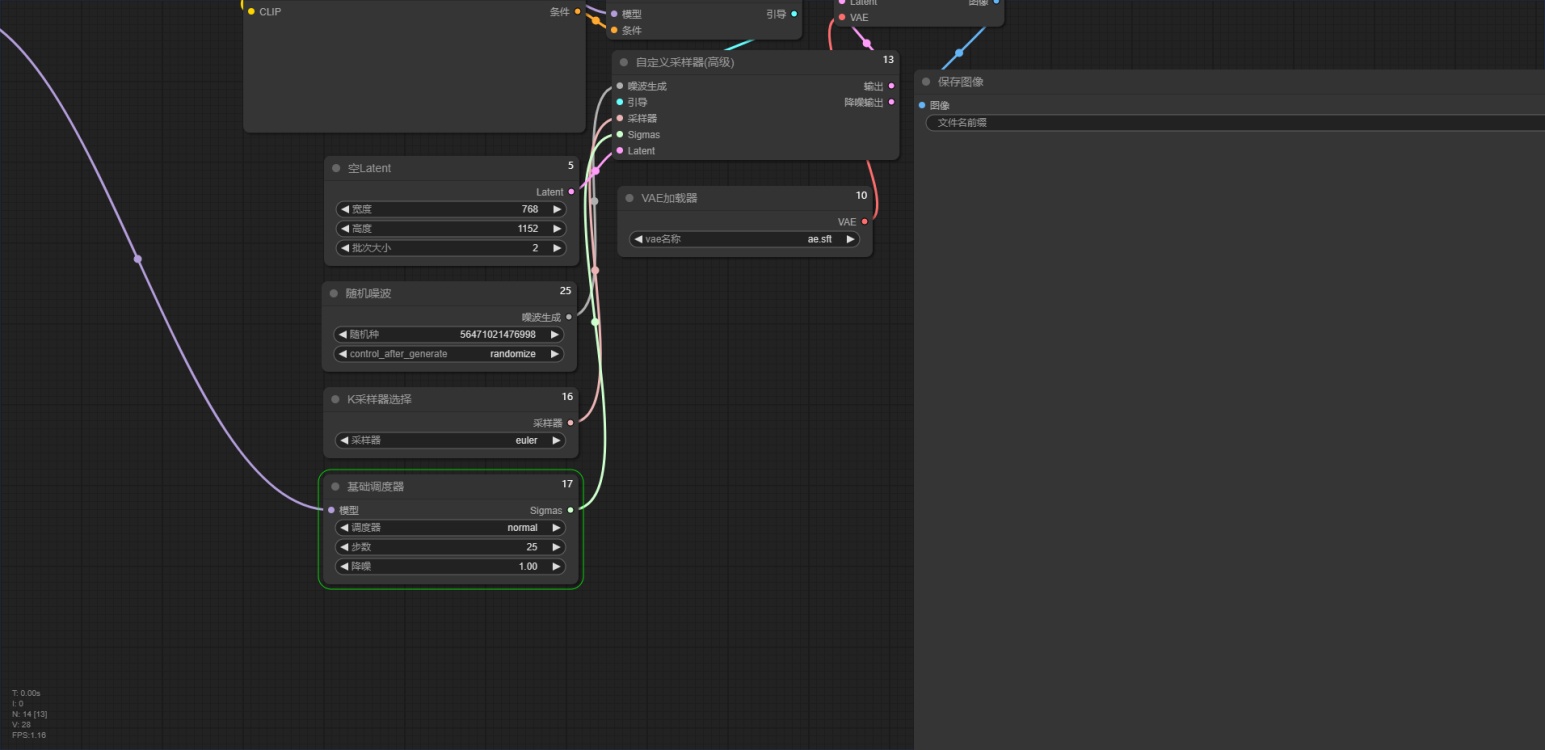This screenshot has height=750, width=1545.
Task: Decrease 随机种 with its left arrow
Action: tap(343, 334)
